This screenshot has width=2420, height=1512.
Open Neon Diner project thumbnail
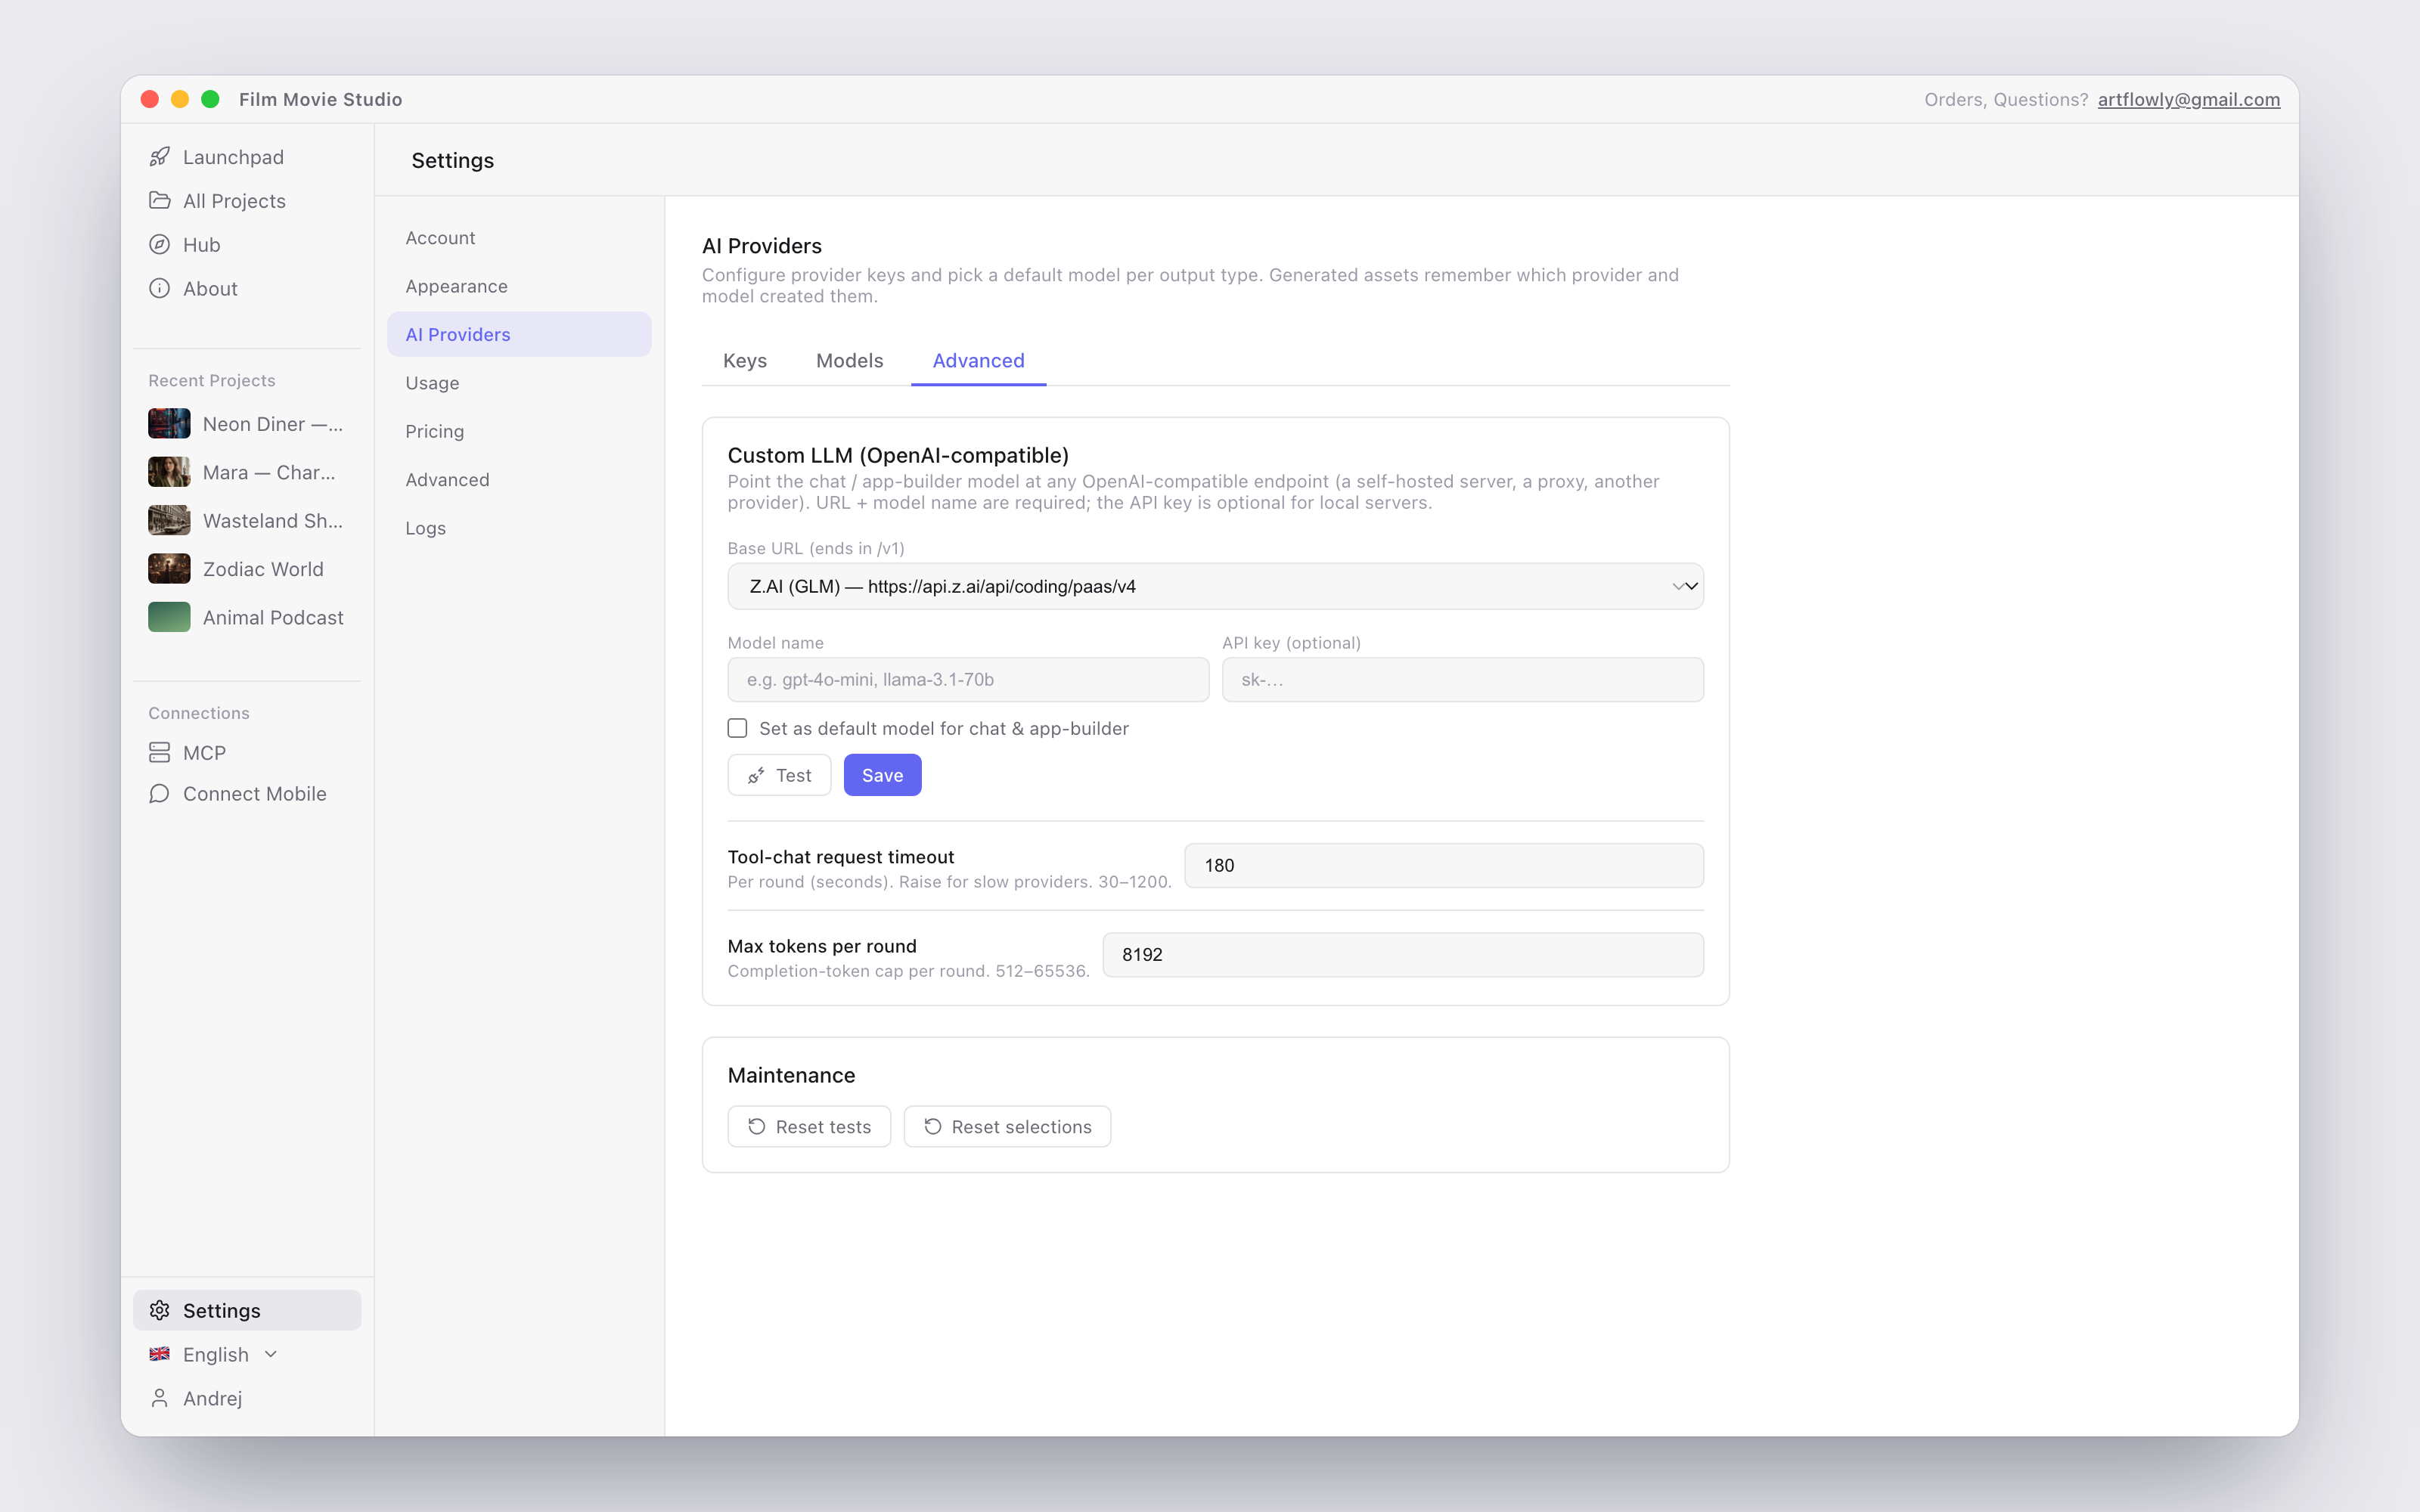click(169, 423)
